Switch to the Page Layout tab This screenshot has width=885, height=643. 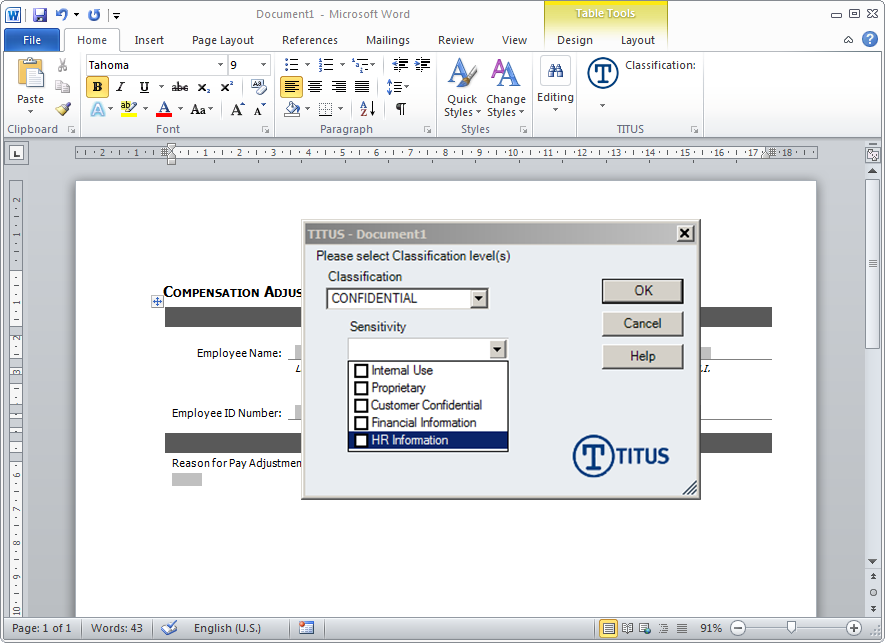tap(223, 40)
